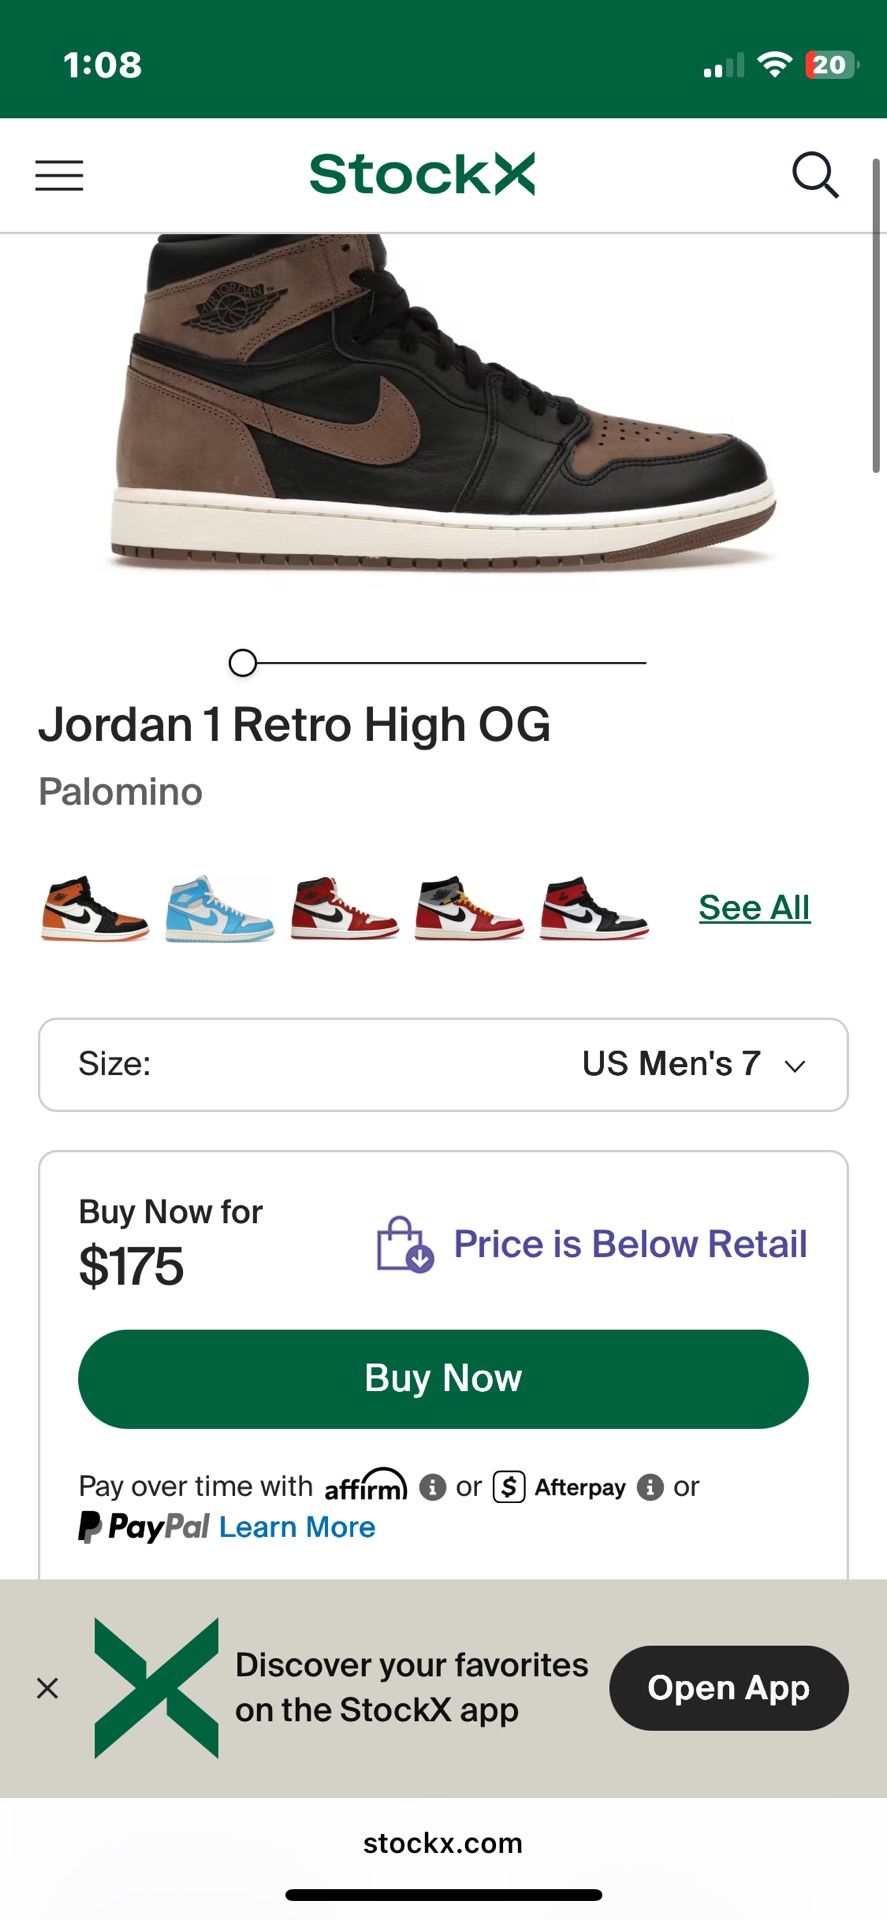Expand the Size dropdown
The width and height of the screenshot is (887, 1920).
pyautogui.click(x=443, y=1065)
